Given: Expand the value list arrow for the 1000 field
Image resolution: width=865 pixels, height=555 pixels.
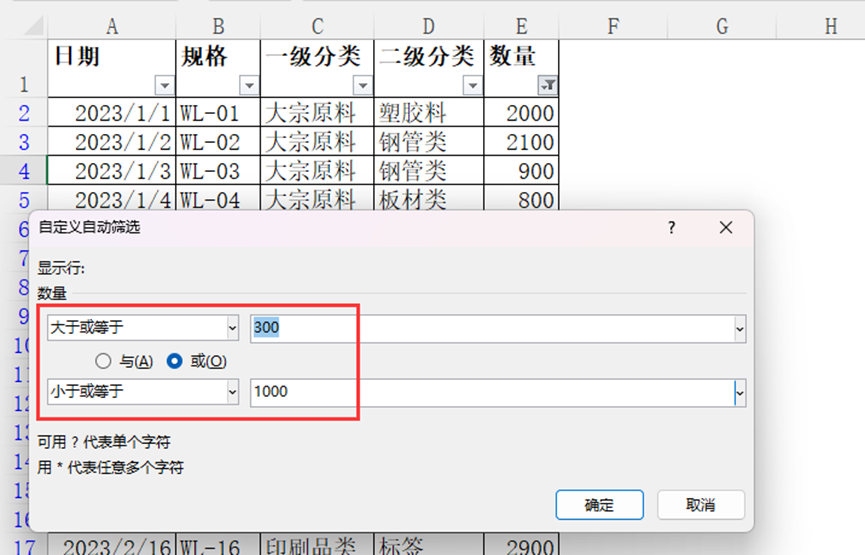Looking at the screenshot, I should (x=740, y=393).
